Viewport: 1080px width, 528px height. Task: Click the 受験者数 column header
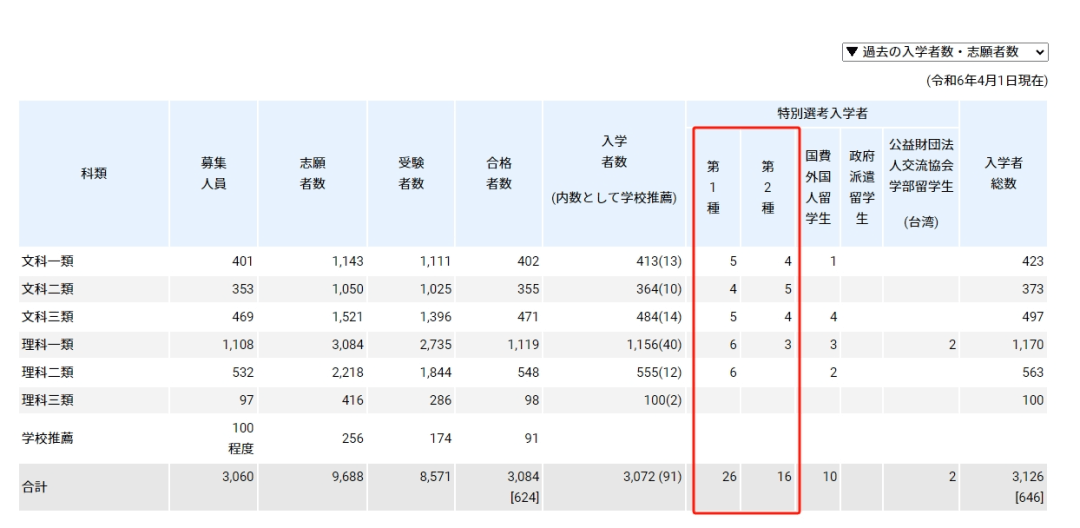coord(411,173)
